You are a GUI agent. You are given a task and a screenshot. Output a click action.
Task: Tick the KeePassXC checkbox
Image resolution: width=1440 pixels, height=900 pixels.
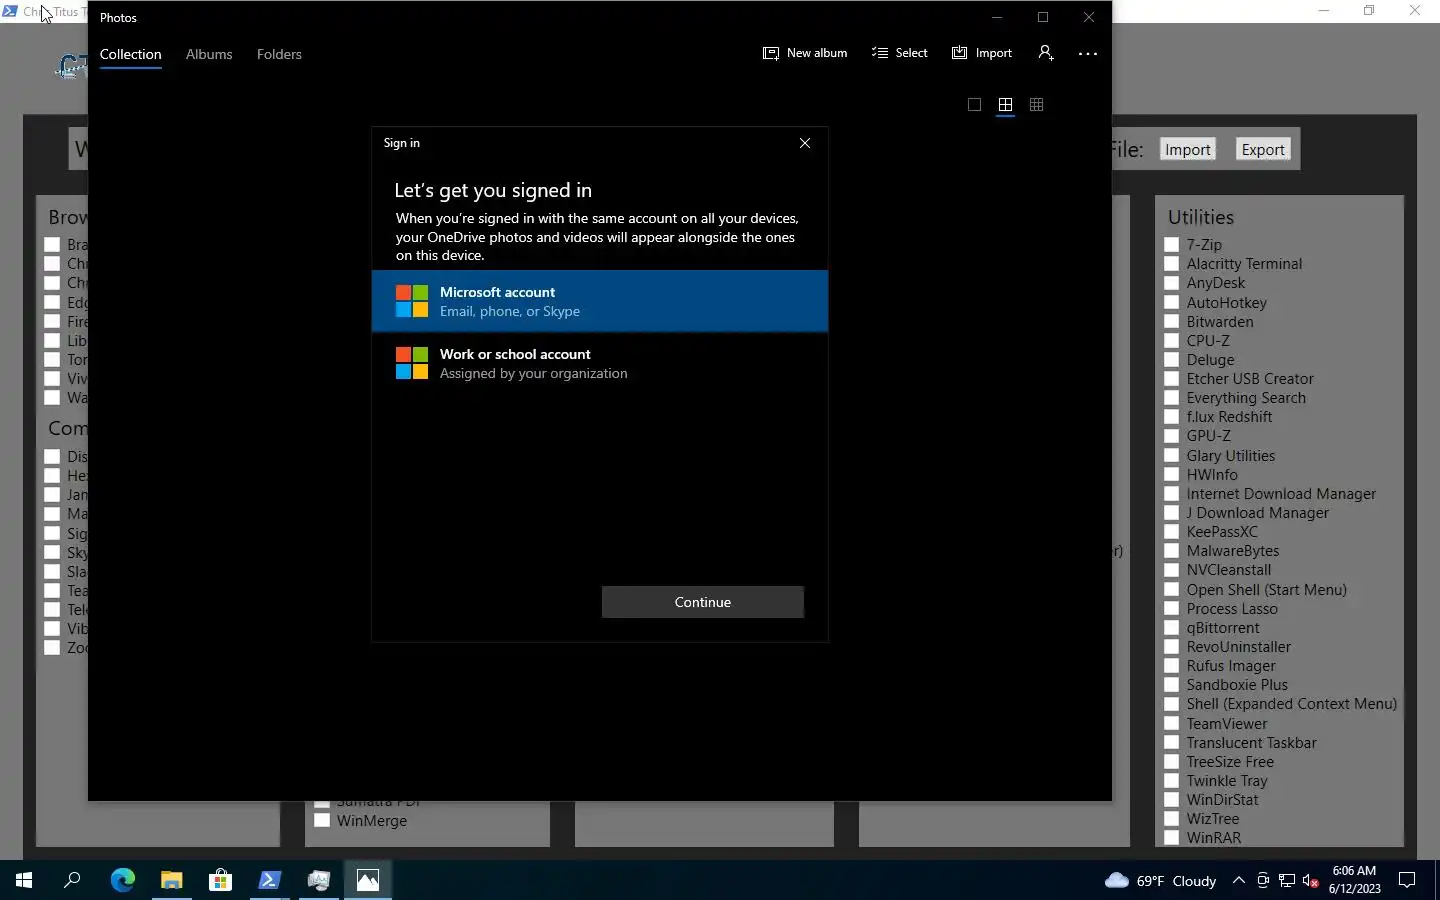(x=1171, y=532)
